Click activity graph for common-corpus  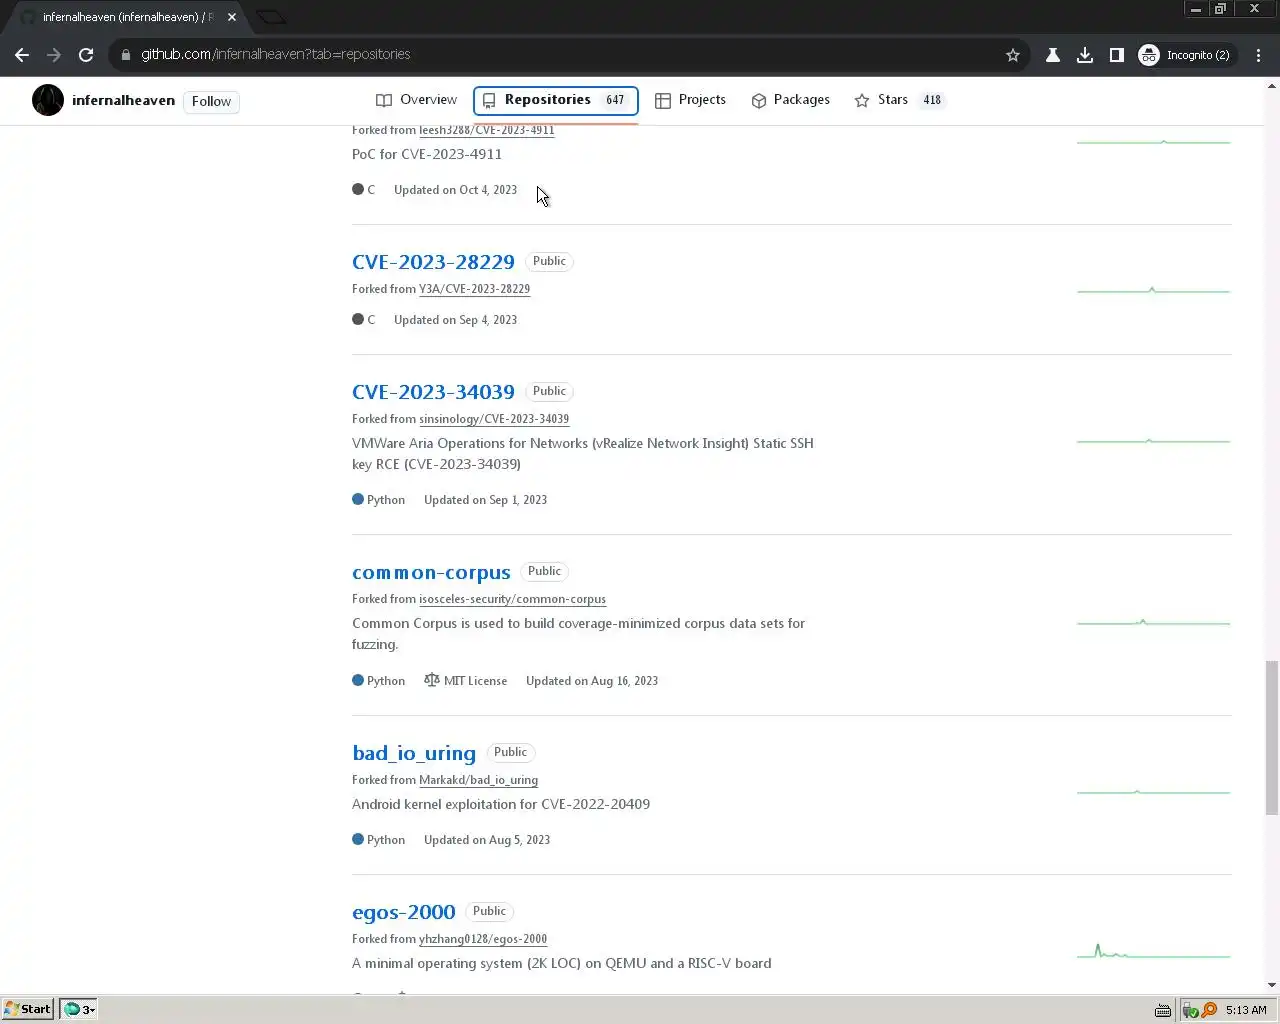1153,622
